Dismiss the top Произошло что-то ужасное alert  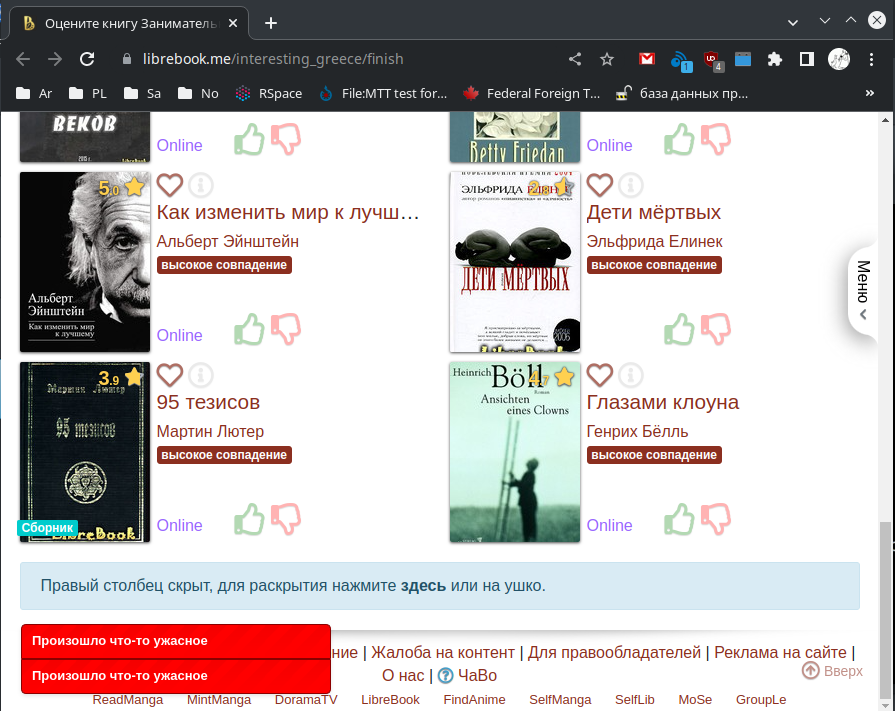[176, 641]
